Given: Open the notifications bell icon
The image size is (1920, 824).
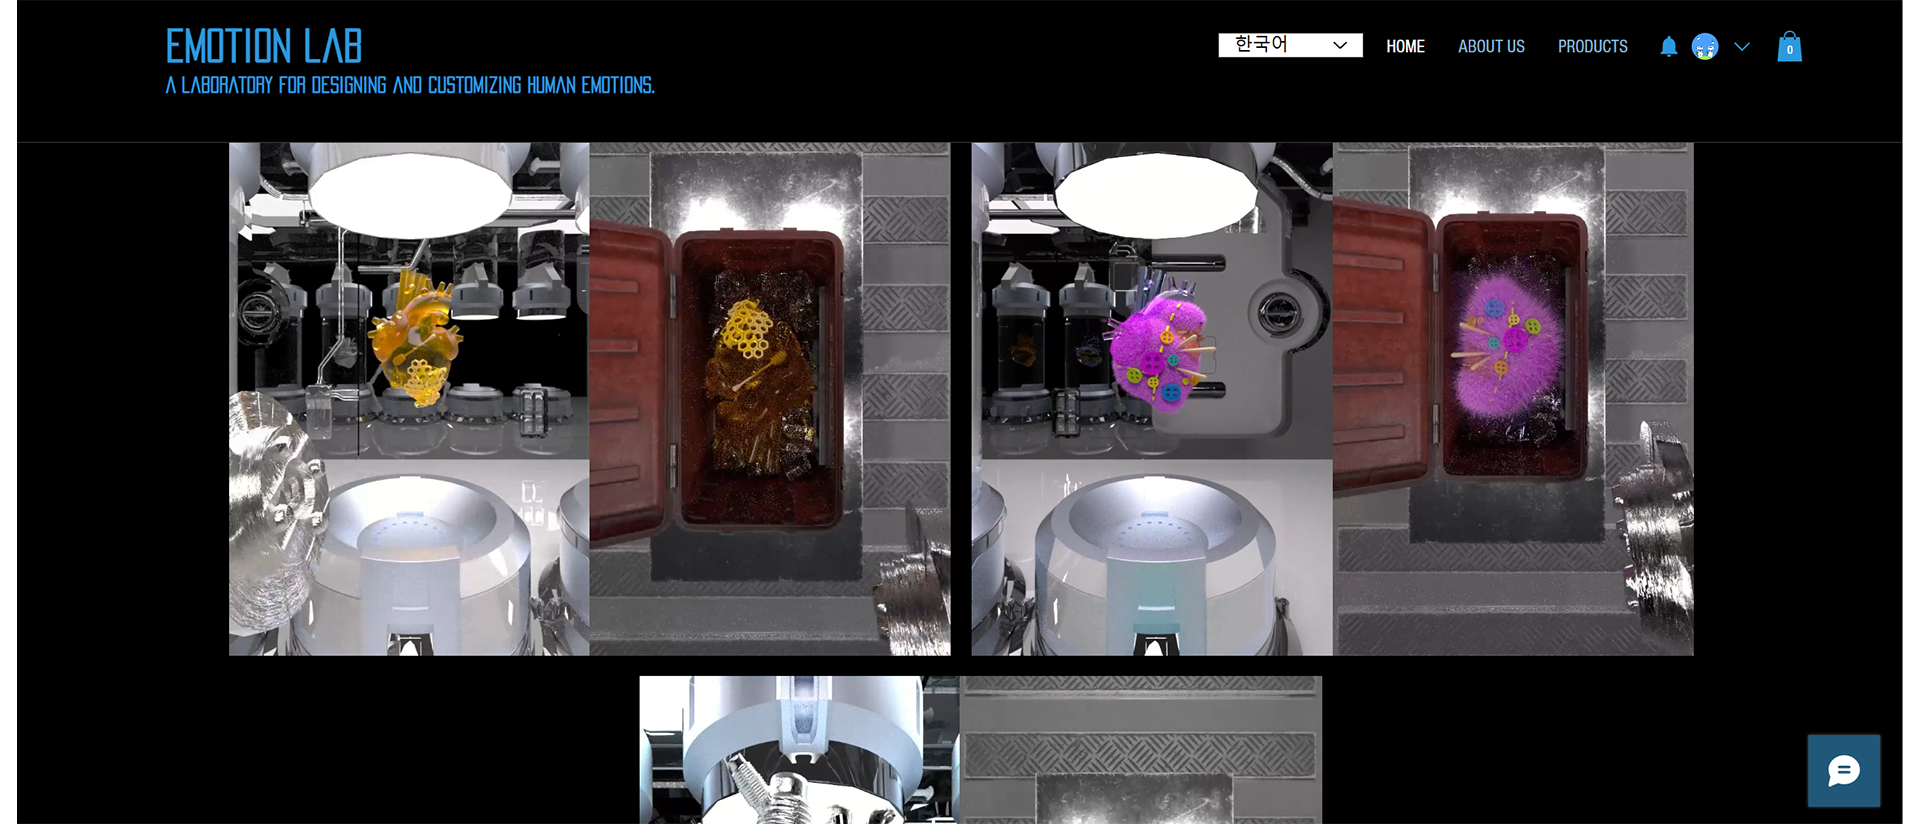Looking at the screenshot, I should coord(1668,47).
